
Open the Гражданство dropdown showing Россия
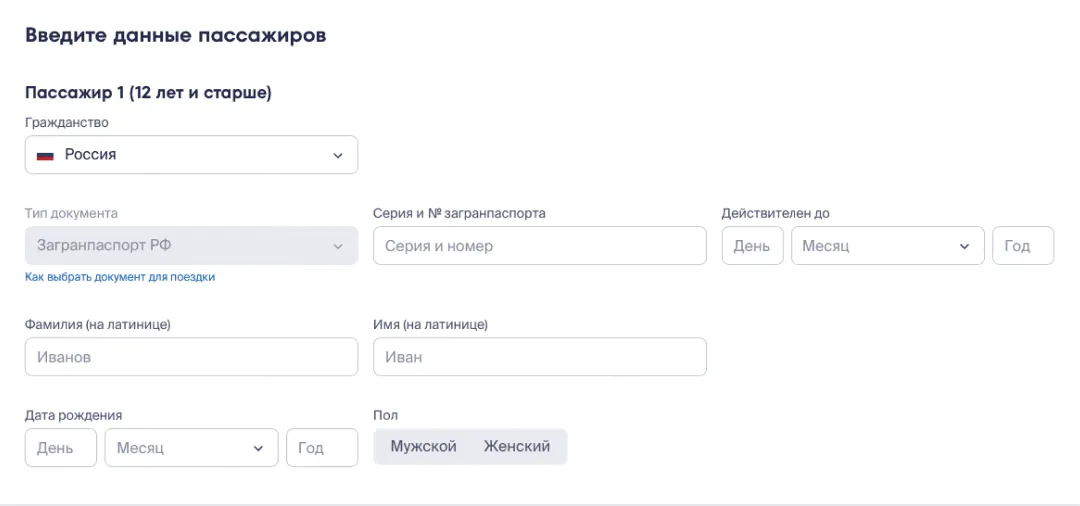coord(191,155)
